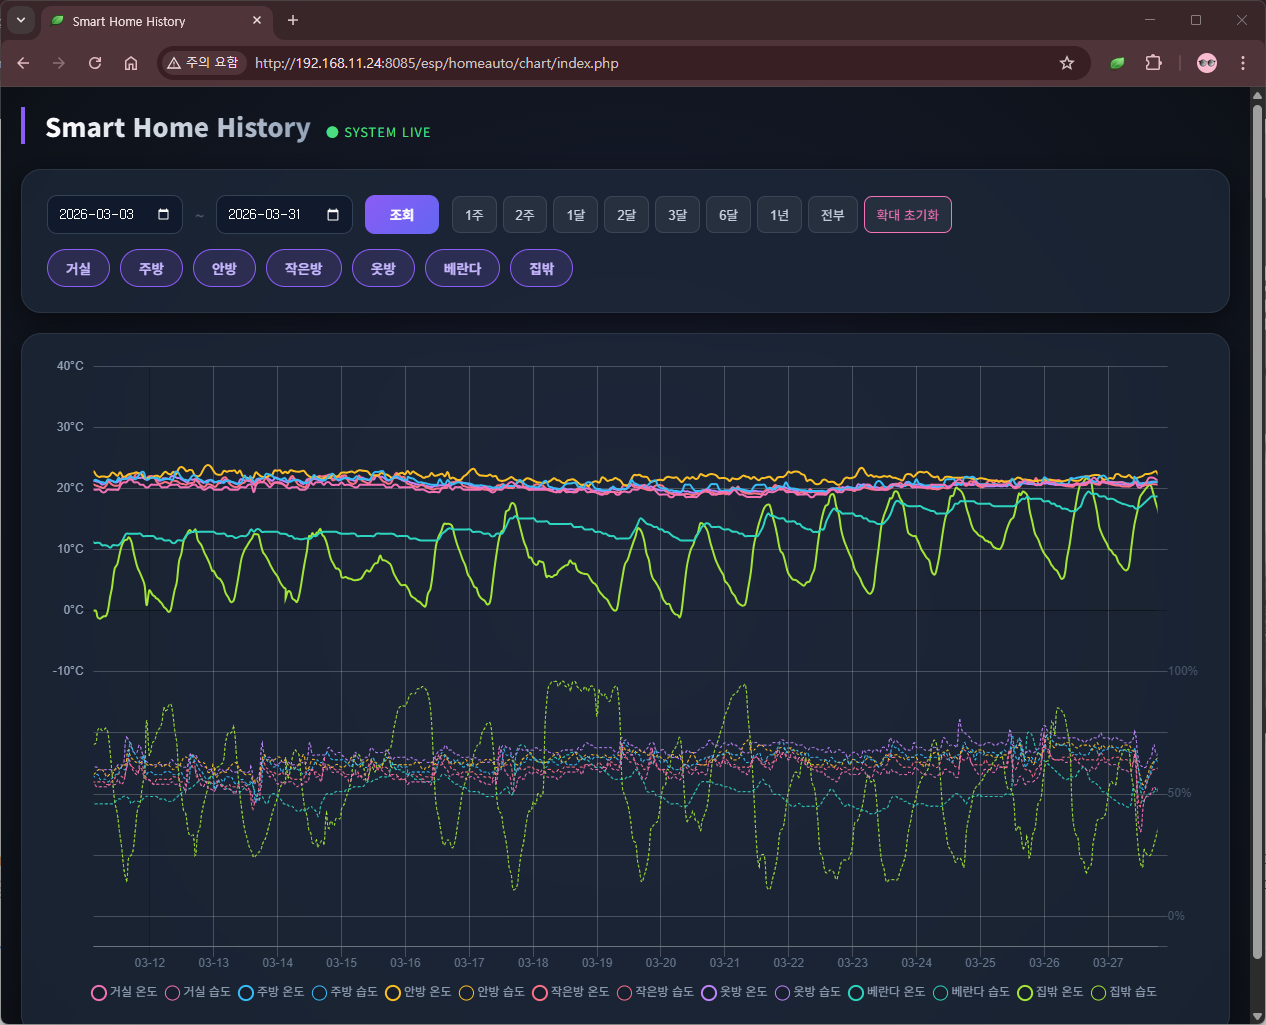Screen dimensions: 1266x1025
Task: Go to browser home page icon
Action: [x=131, y=63]
